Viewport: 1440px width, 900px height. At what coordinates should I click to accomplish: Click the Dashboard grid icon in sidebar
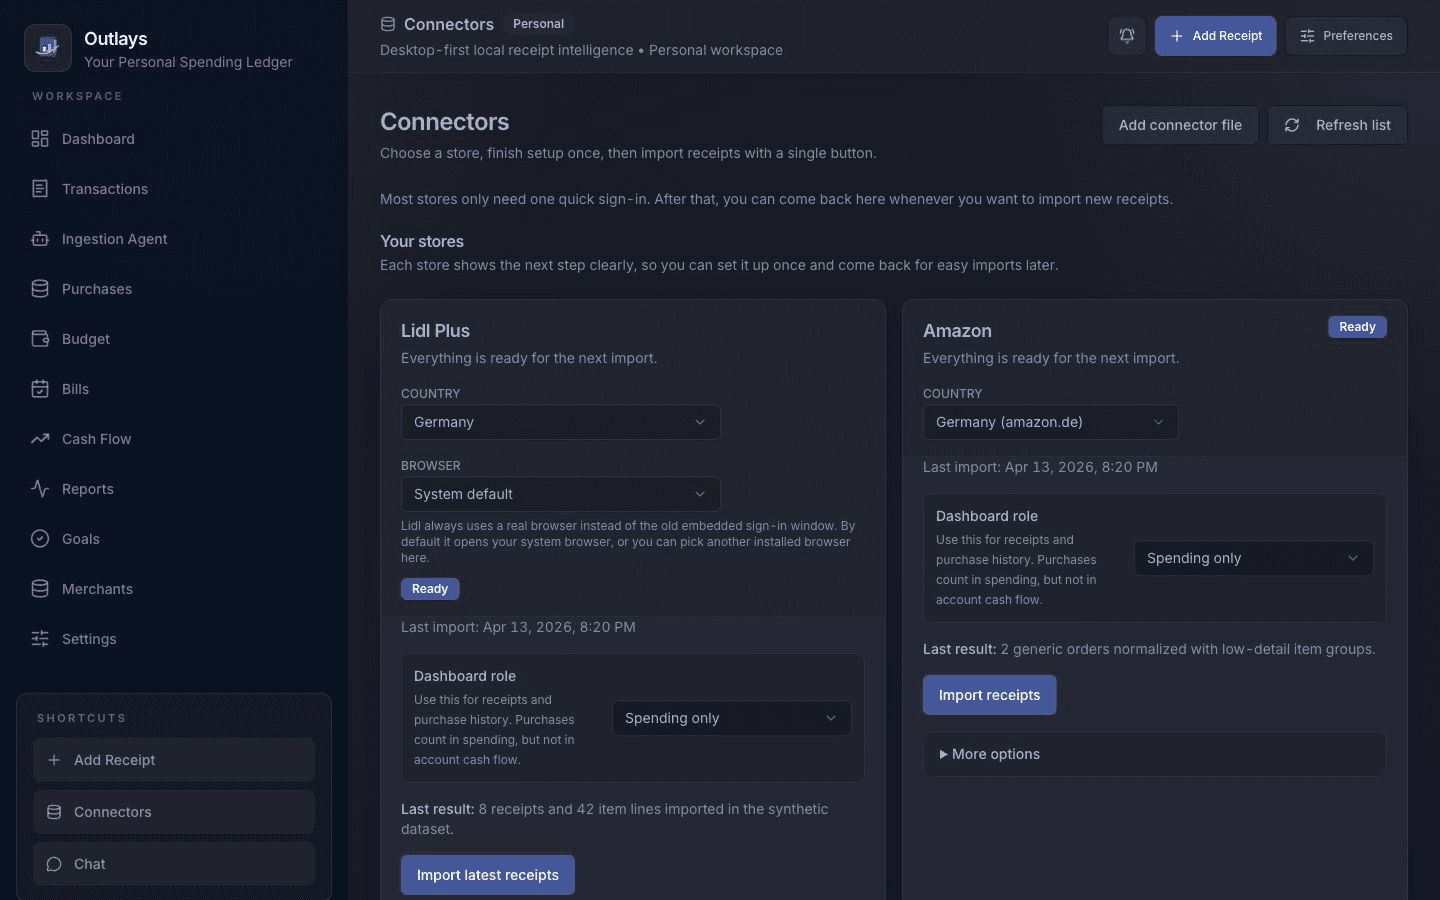tap(40, 139)
